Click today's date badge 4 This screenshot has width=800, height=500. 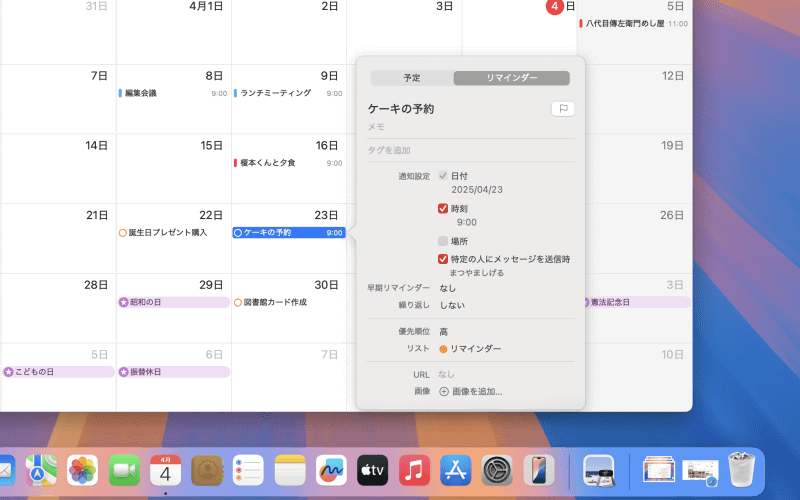[x=555, y=7]
